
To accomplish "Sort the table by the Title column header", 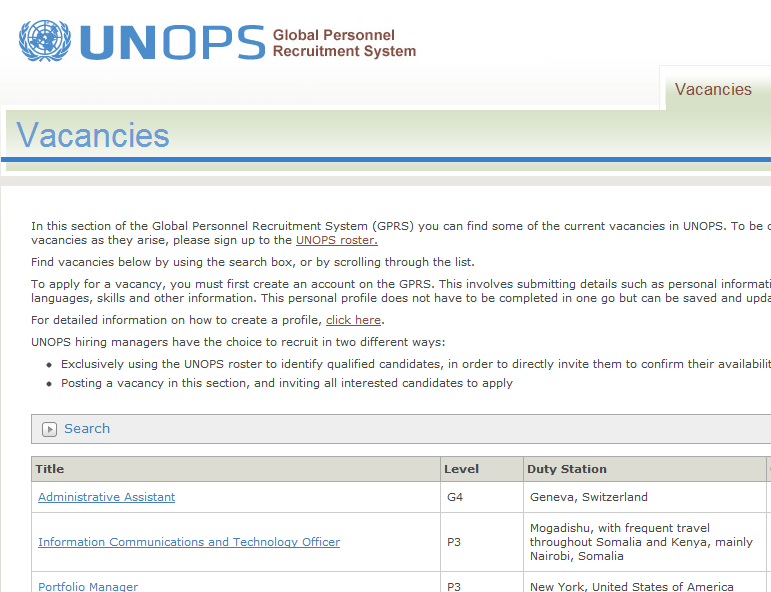I will (x=50, y=469).
